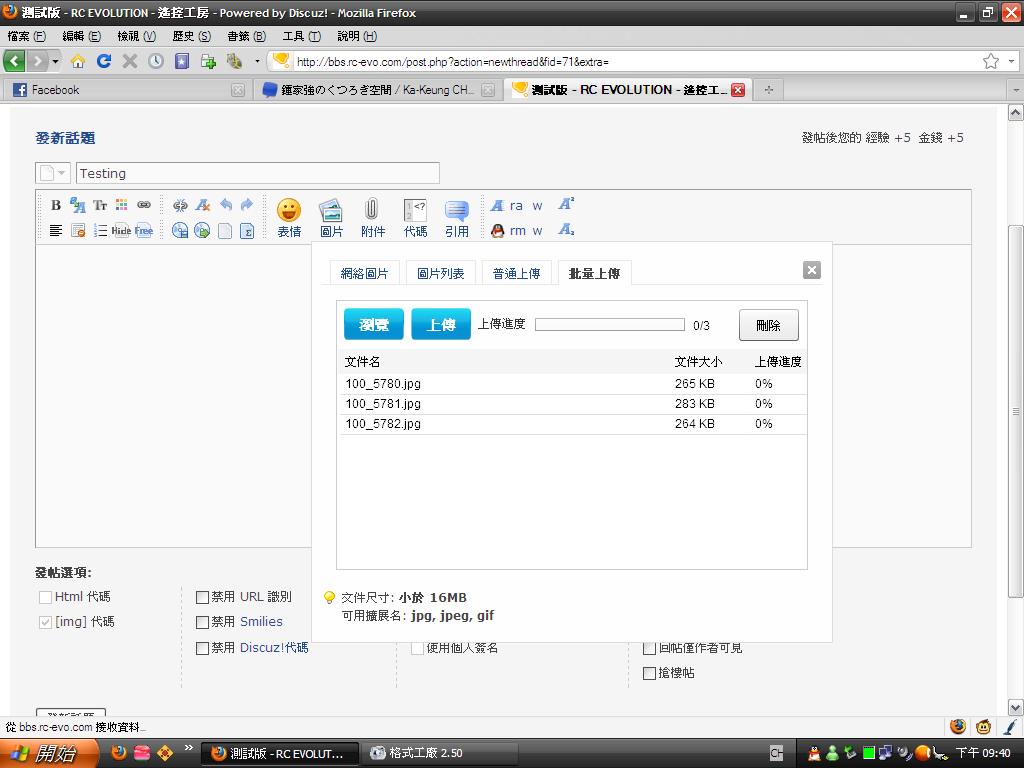Open the tab list dropdown arrow
1024x768 pixels.
click(x=1013, y=90)
